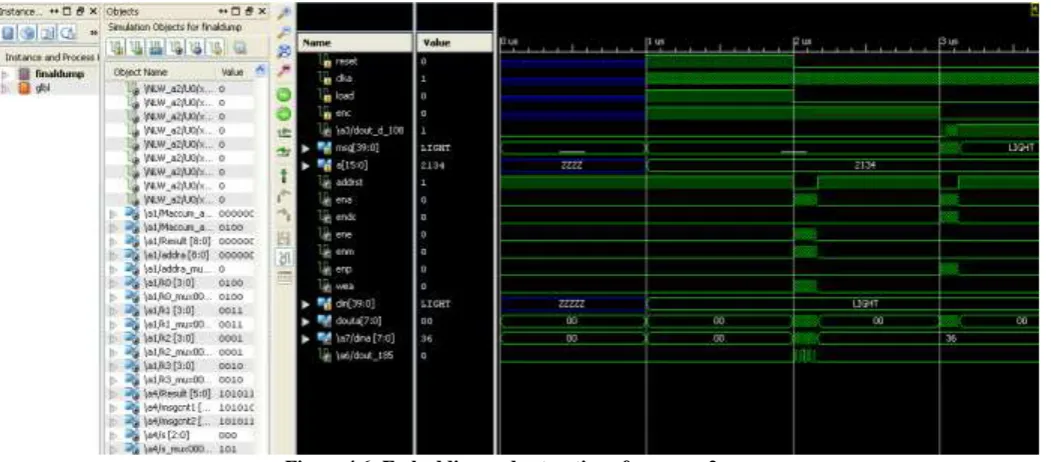The width and height of the screenshot is (1051, 462).
Task: Click the Go to Next Transition green arrow
Action: click(x=284, y=113)
